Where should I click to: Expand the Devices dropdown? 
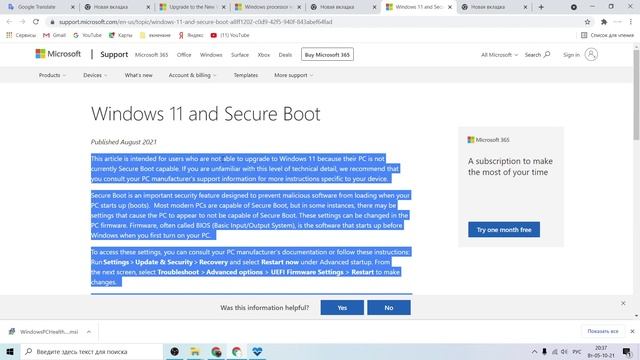[95, 75]
